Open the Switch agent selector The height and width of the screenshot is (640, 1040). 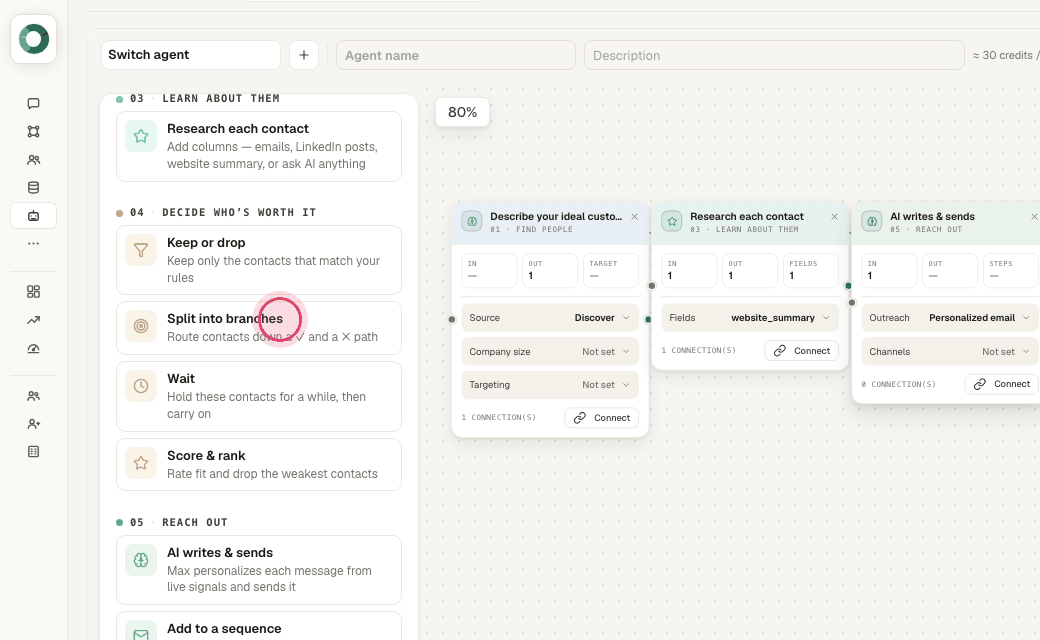pos(190,55)
